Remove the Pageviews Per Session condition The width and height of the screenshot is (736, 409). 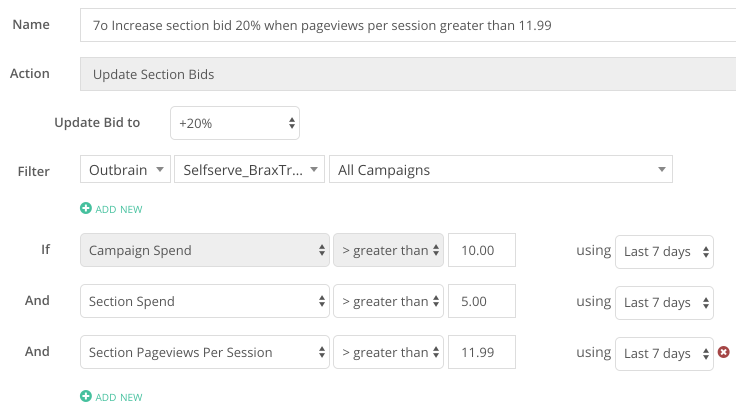(x=724, y=352)
